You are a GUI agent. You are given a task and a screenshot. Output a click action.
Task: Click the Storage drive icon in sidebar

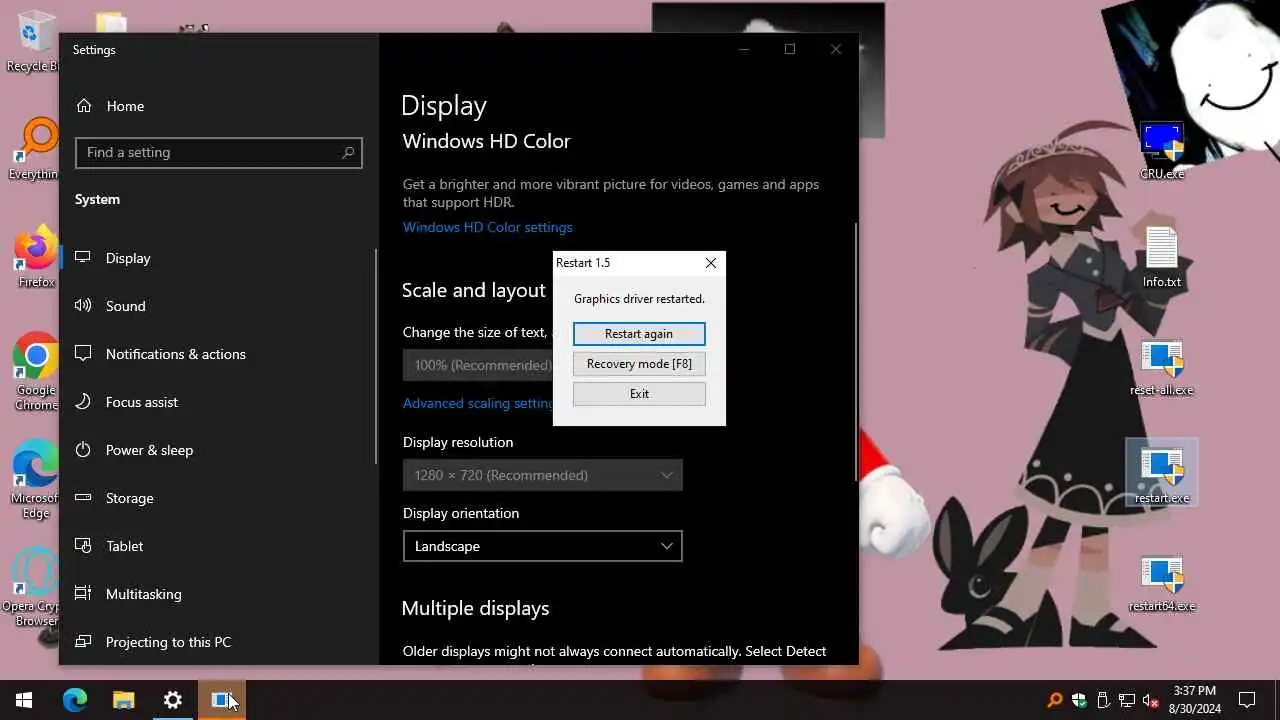[84, 498]
